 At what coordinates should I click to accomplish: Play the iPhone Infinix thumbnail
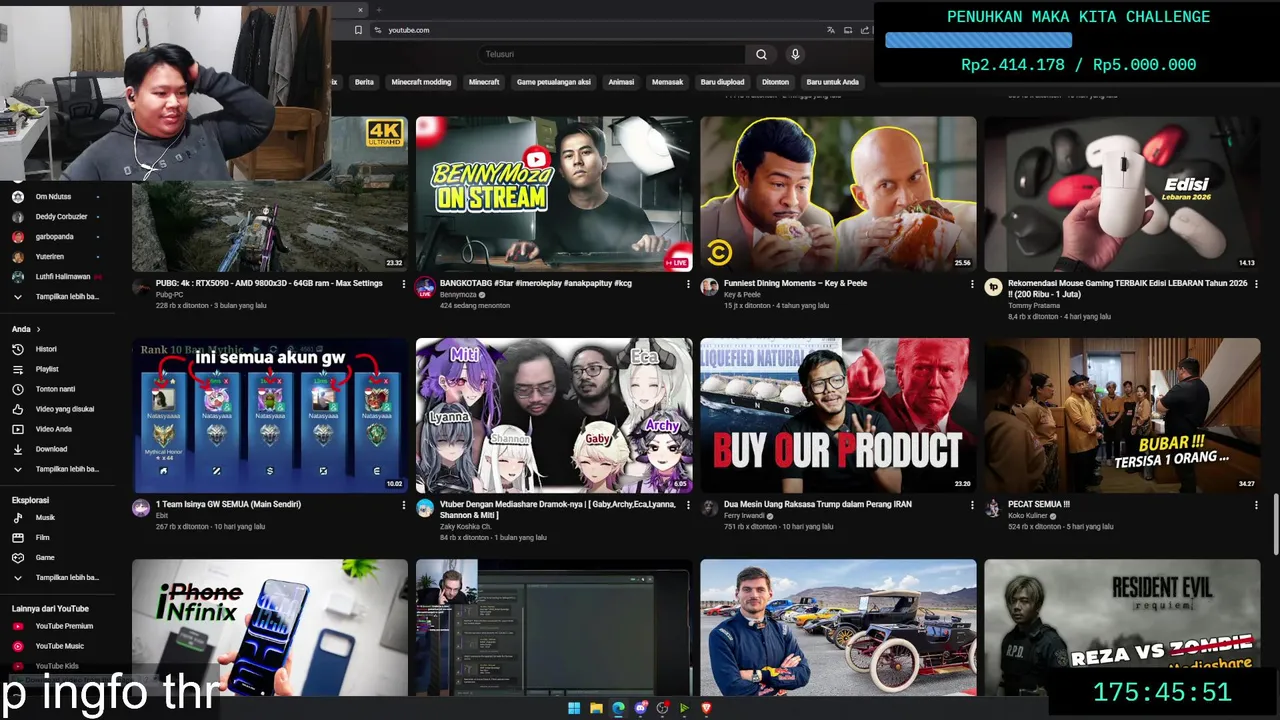[x=270, y=627]
